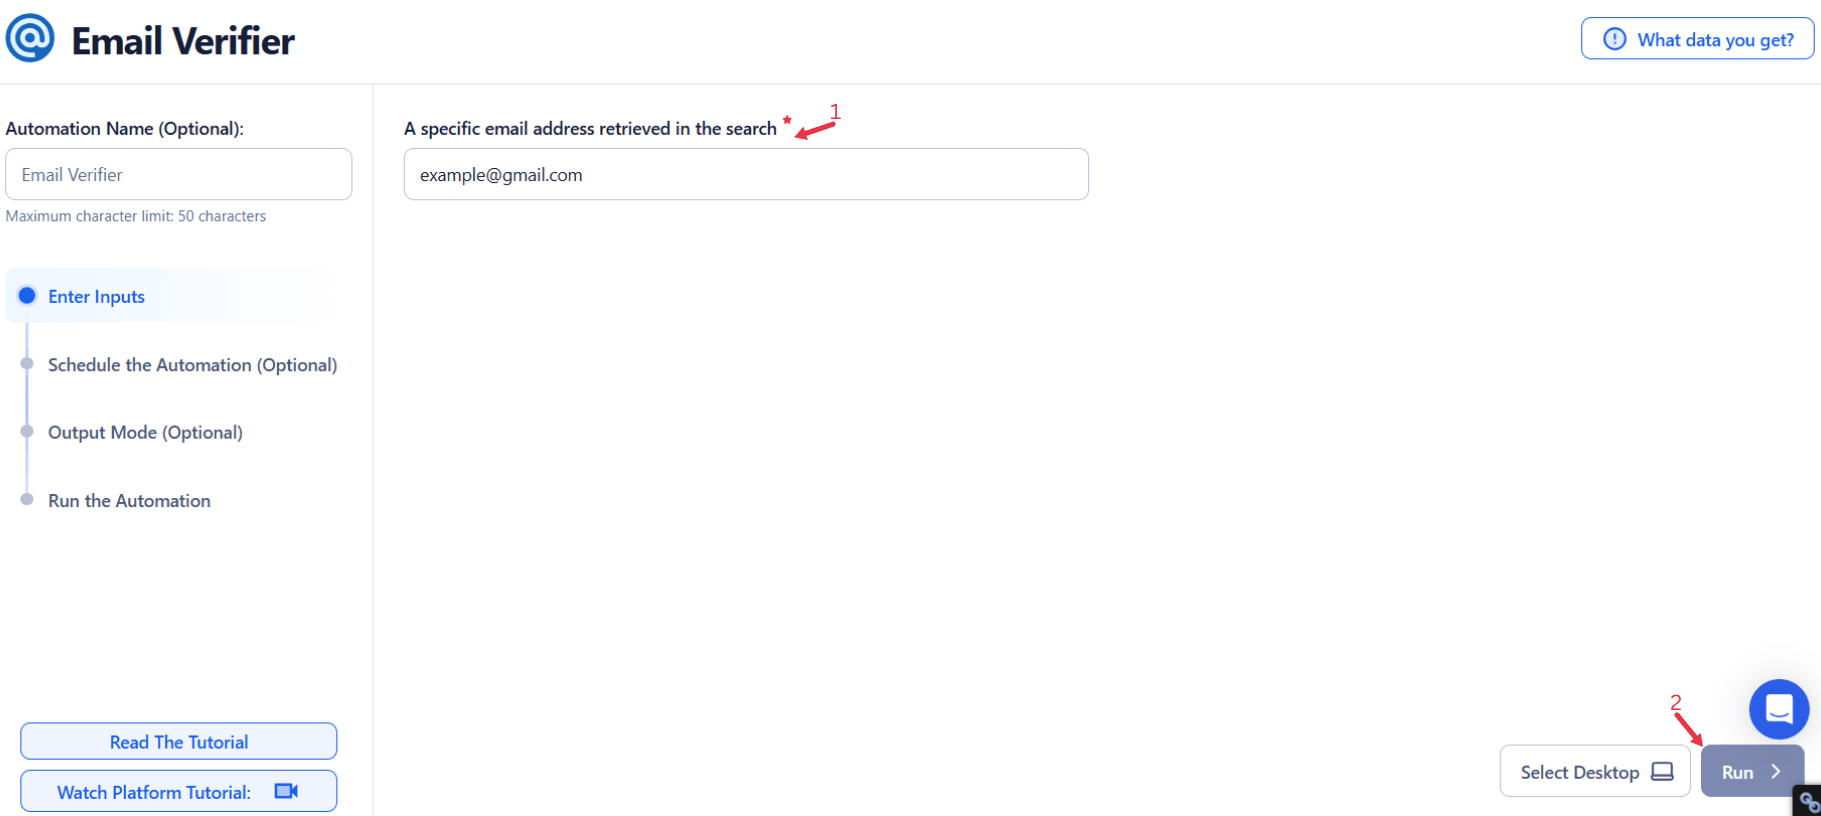Click the email address input with example@gmail.com
This screenshot has height=816, width=1821.
pyautogui.click(x=746, y=174)
